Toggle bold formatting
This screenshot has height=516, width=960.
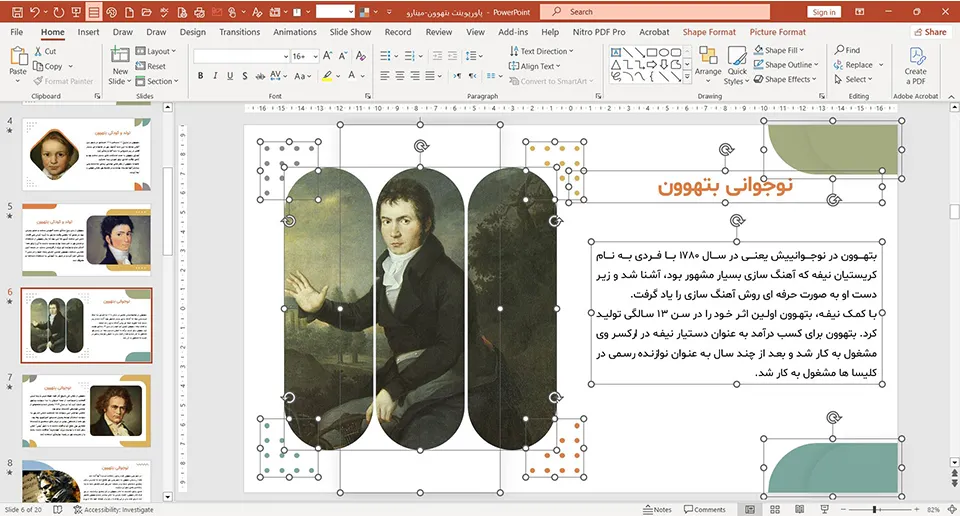point(200,76)
